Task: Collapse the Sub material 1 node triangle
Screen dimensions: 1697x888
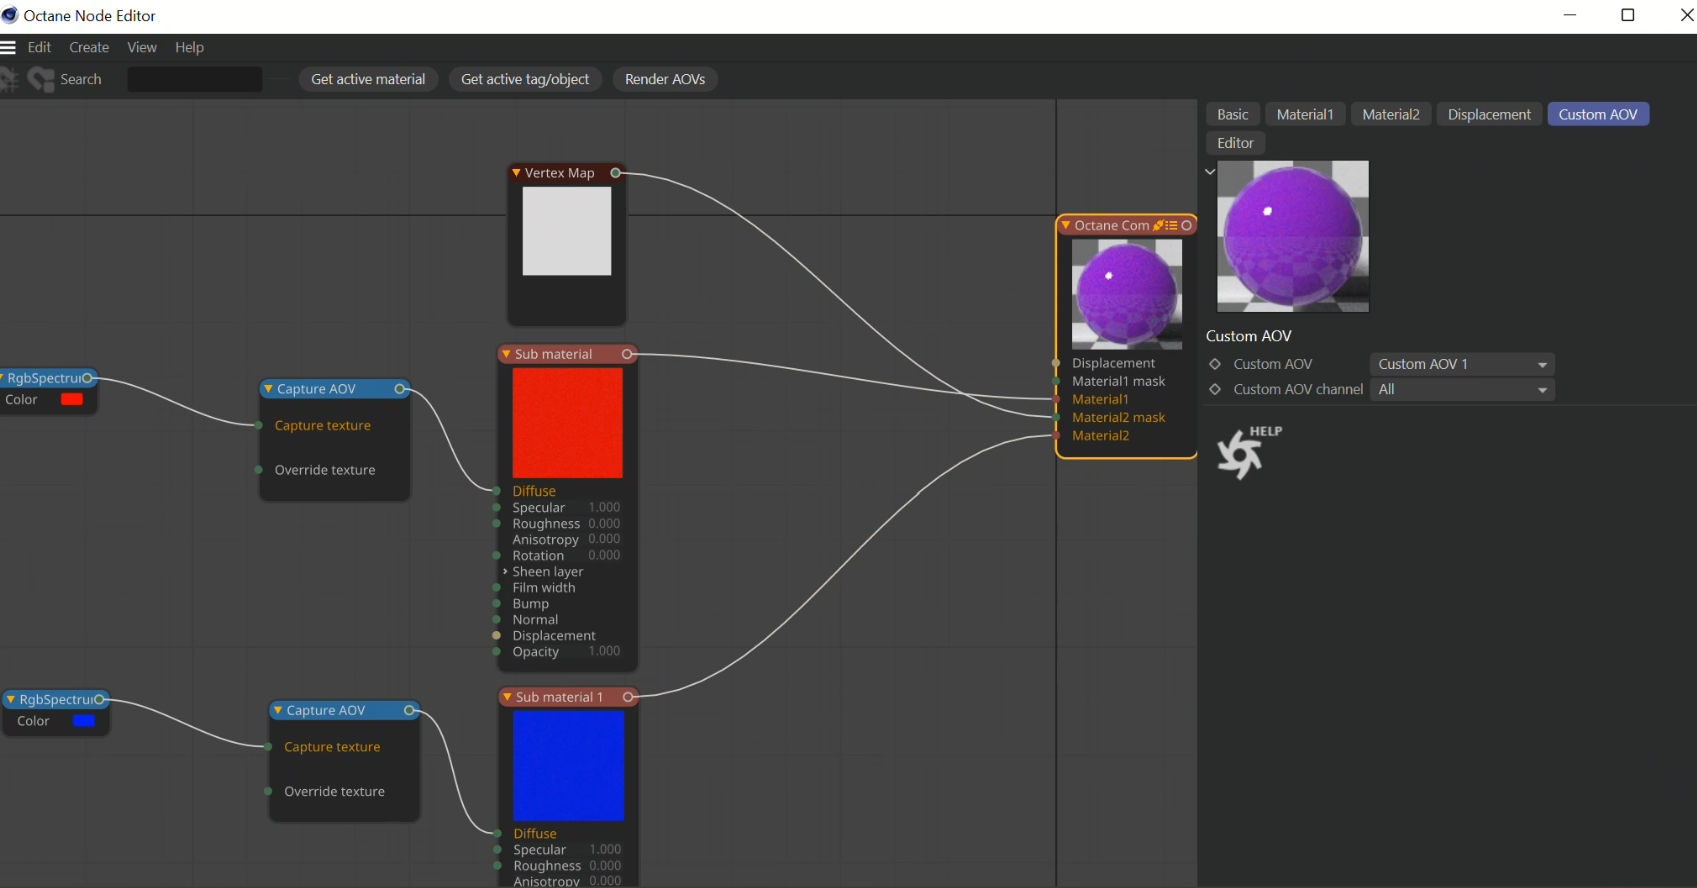Action: click(507, 697)
